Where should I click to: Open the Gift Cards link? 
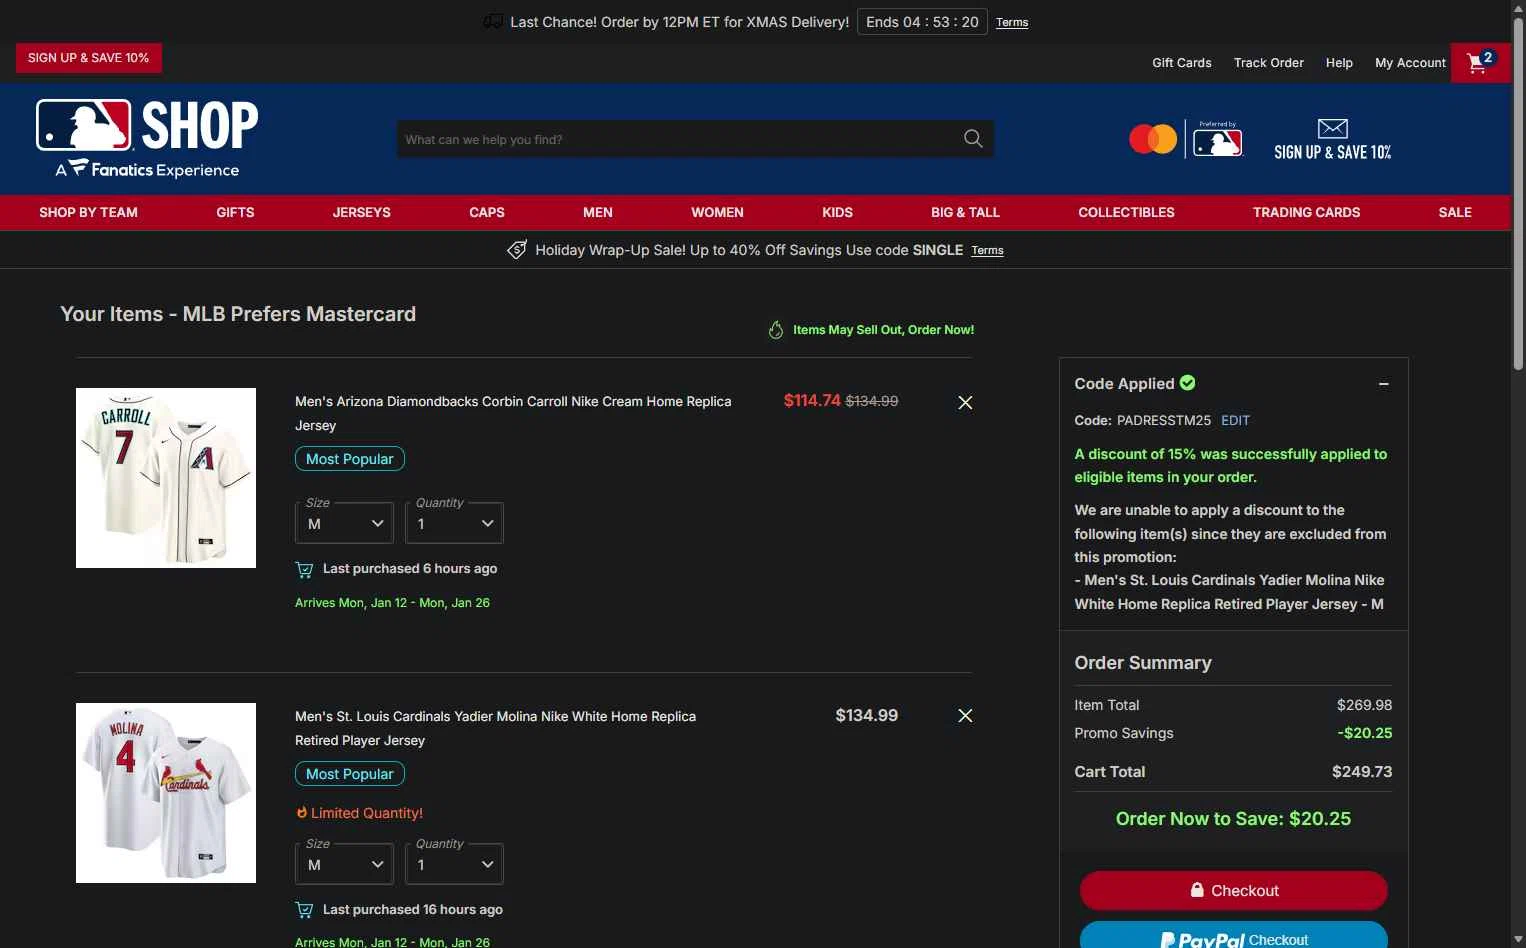pyautogui.click(x=1181, y=62)
